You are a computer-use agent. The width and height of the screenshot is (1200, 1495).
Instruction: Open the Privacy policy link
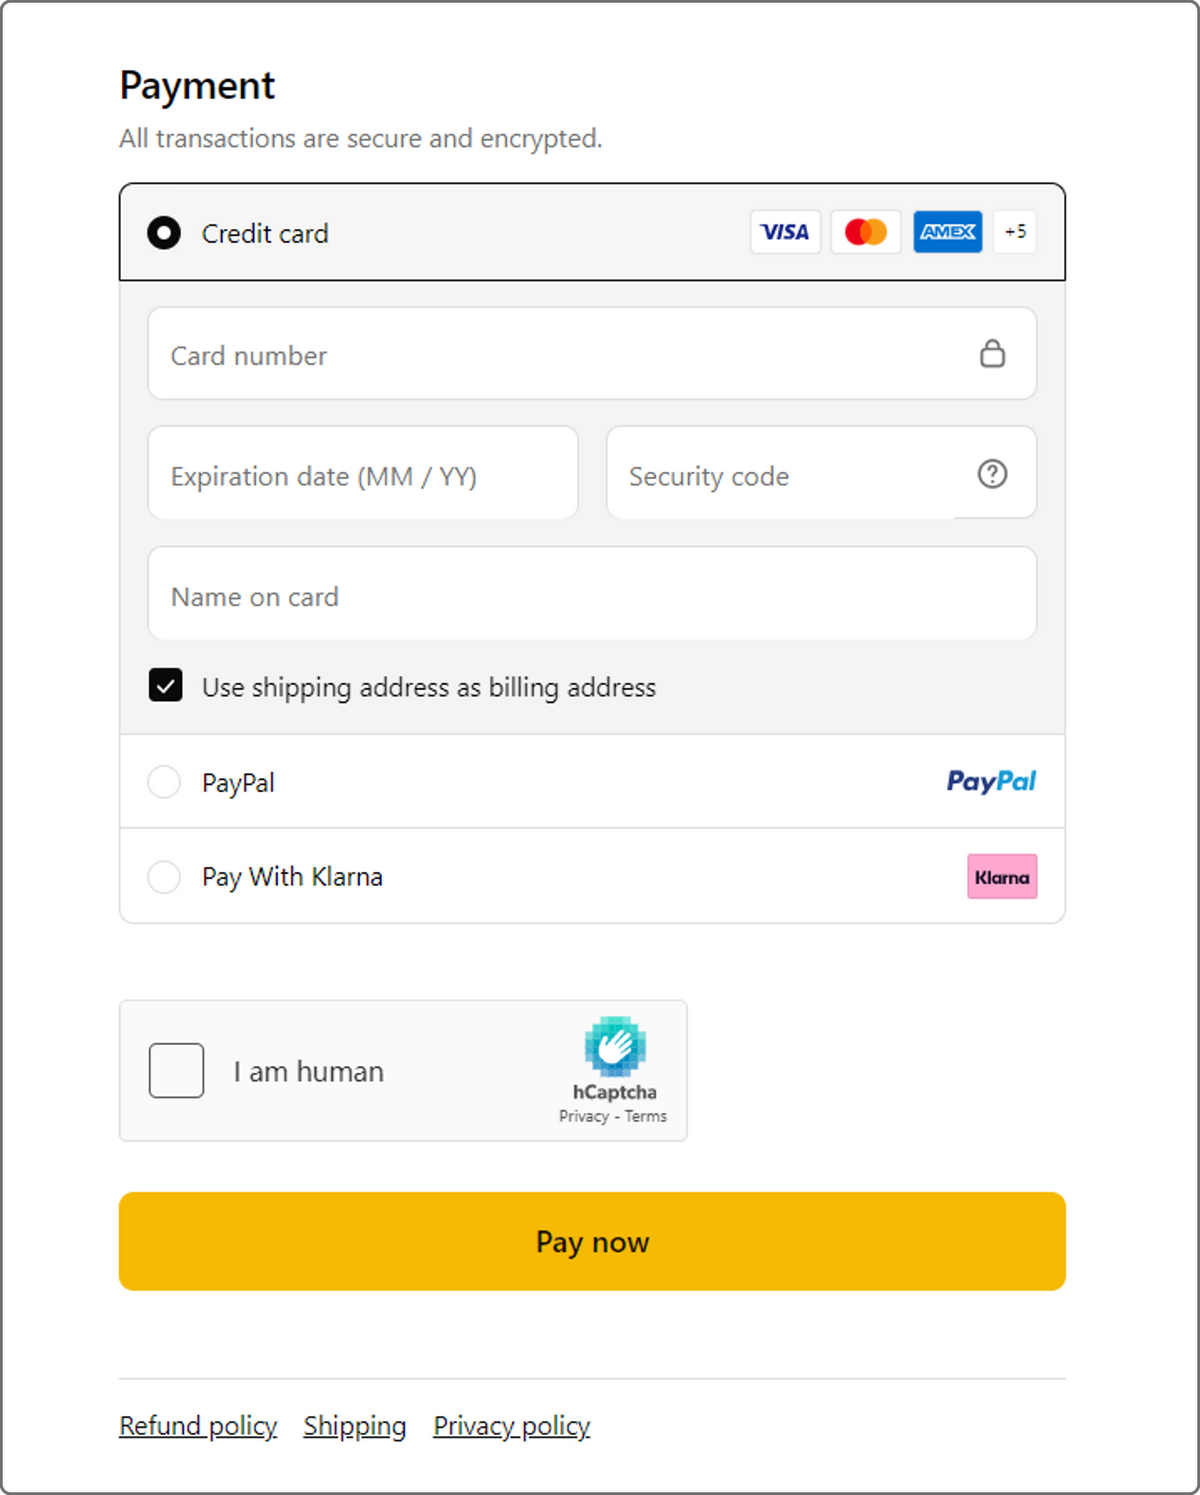[512, 1426]
